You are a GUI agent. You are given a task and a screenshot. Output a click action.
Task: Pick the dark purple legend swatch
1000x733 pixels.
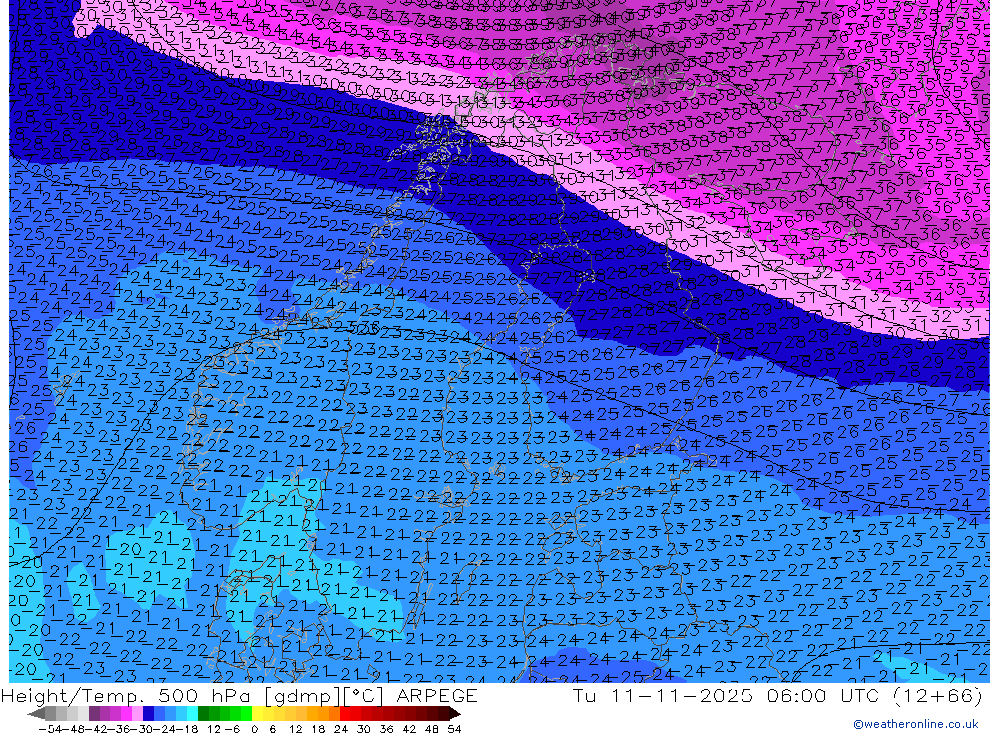coord(94,713)
